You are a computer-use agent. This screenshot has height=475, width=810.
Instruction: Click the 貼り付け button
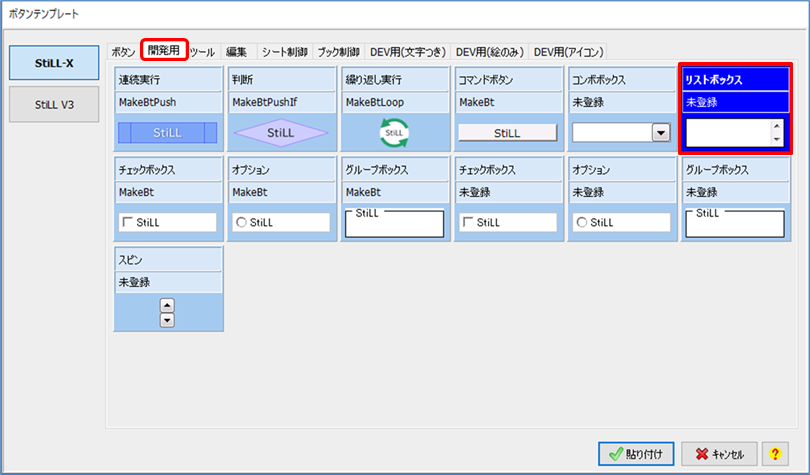[637, 453]
